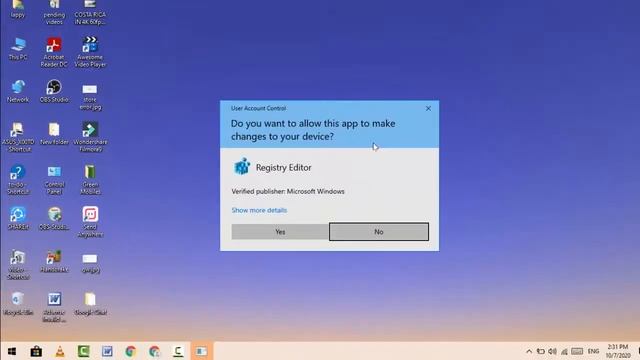
Task: Select the Acrobat Reader DC desktop icon
Action: point(54,52)
